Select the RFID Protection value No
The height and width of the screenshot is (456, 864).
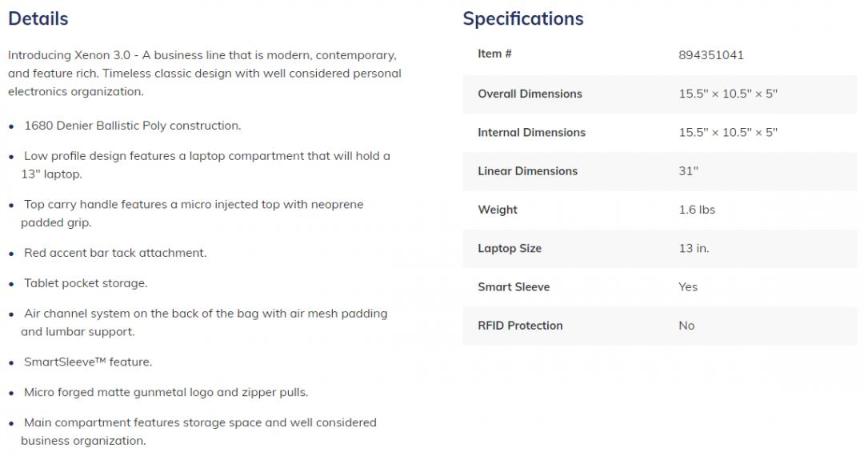point(686,325)
